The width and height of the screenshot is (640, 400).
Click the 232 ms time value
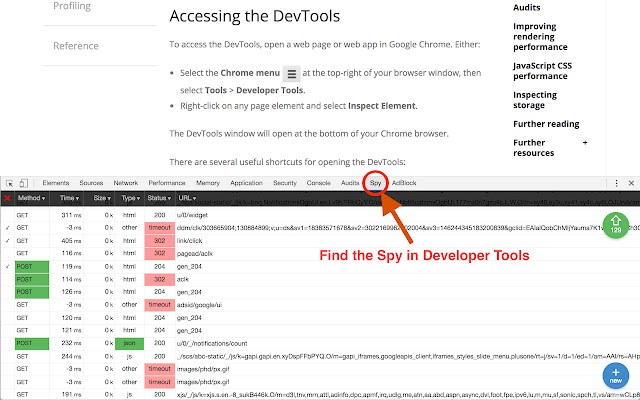tap(71, 343)
